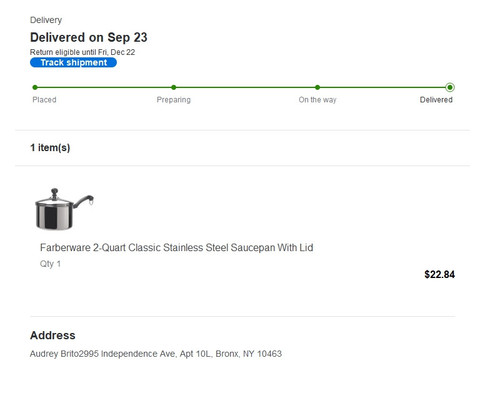The image size is (500, 401).
Task: Click the Delivered status label
Action: click(x=436, y=100)
